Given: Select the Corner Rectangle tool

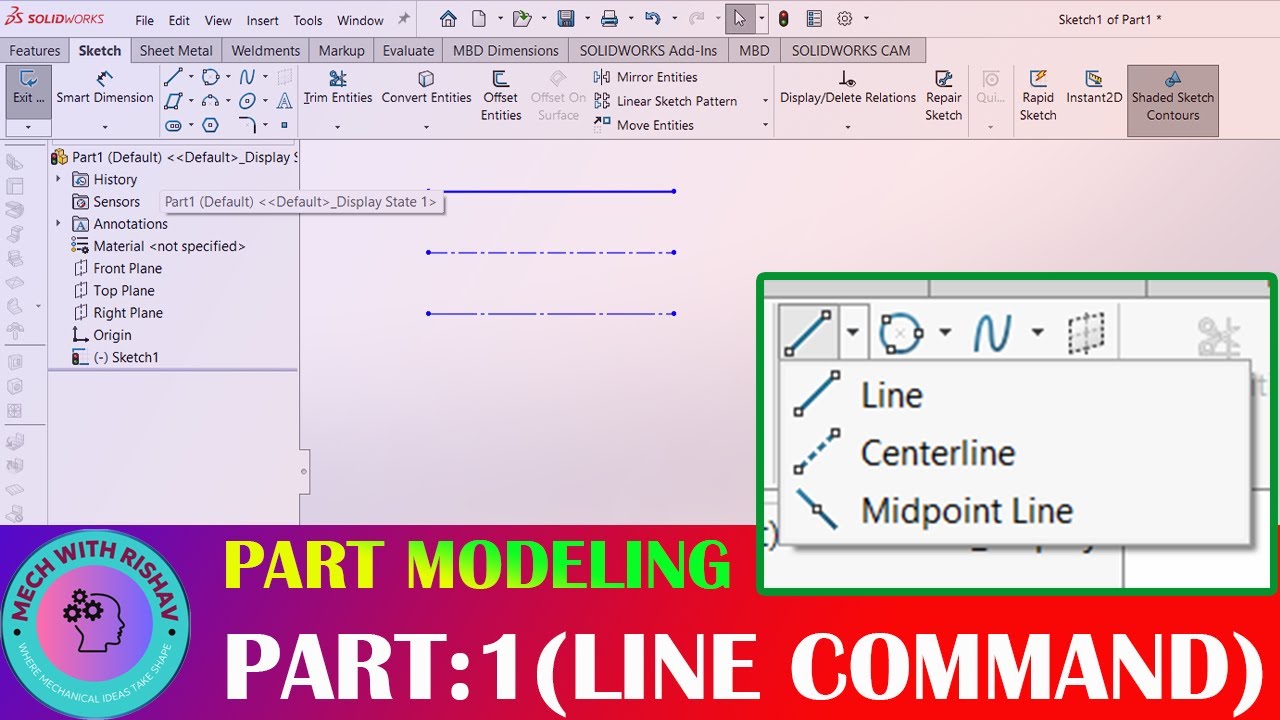Looking at the screenshot, I should 173,101.
